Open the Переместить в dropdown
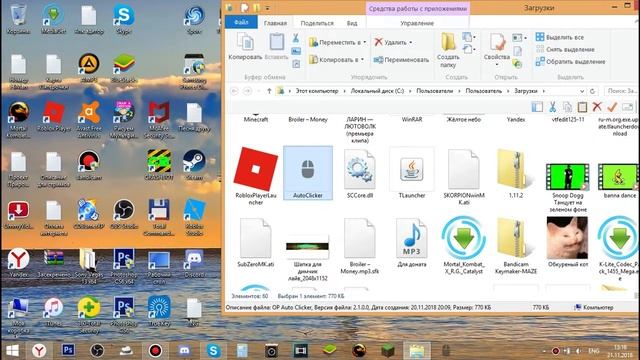Image resolution: width=640 pixels, height=360 pixels. click(x=337, y=42)
